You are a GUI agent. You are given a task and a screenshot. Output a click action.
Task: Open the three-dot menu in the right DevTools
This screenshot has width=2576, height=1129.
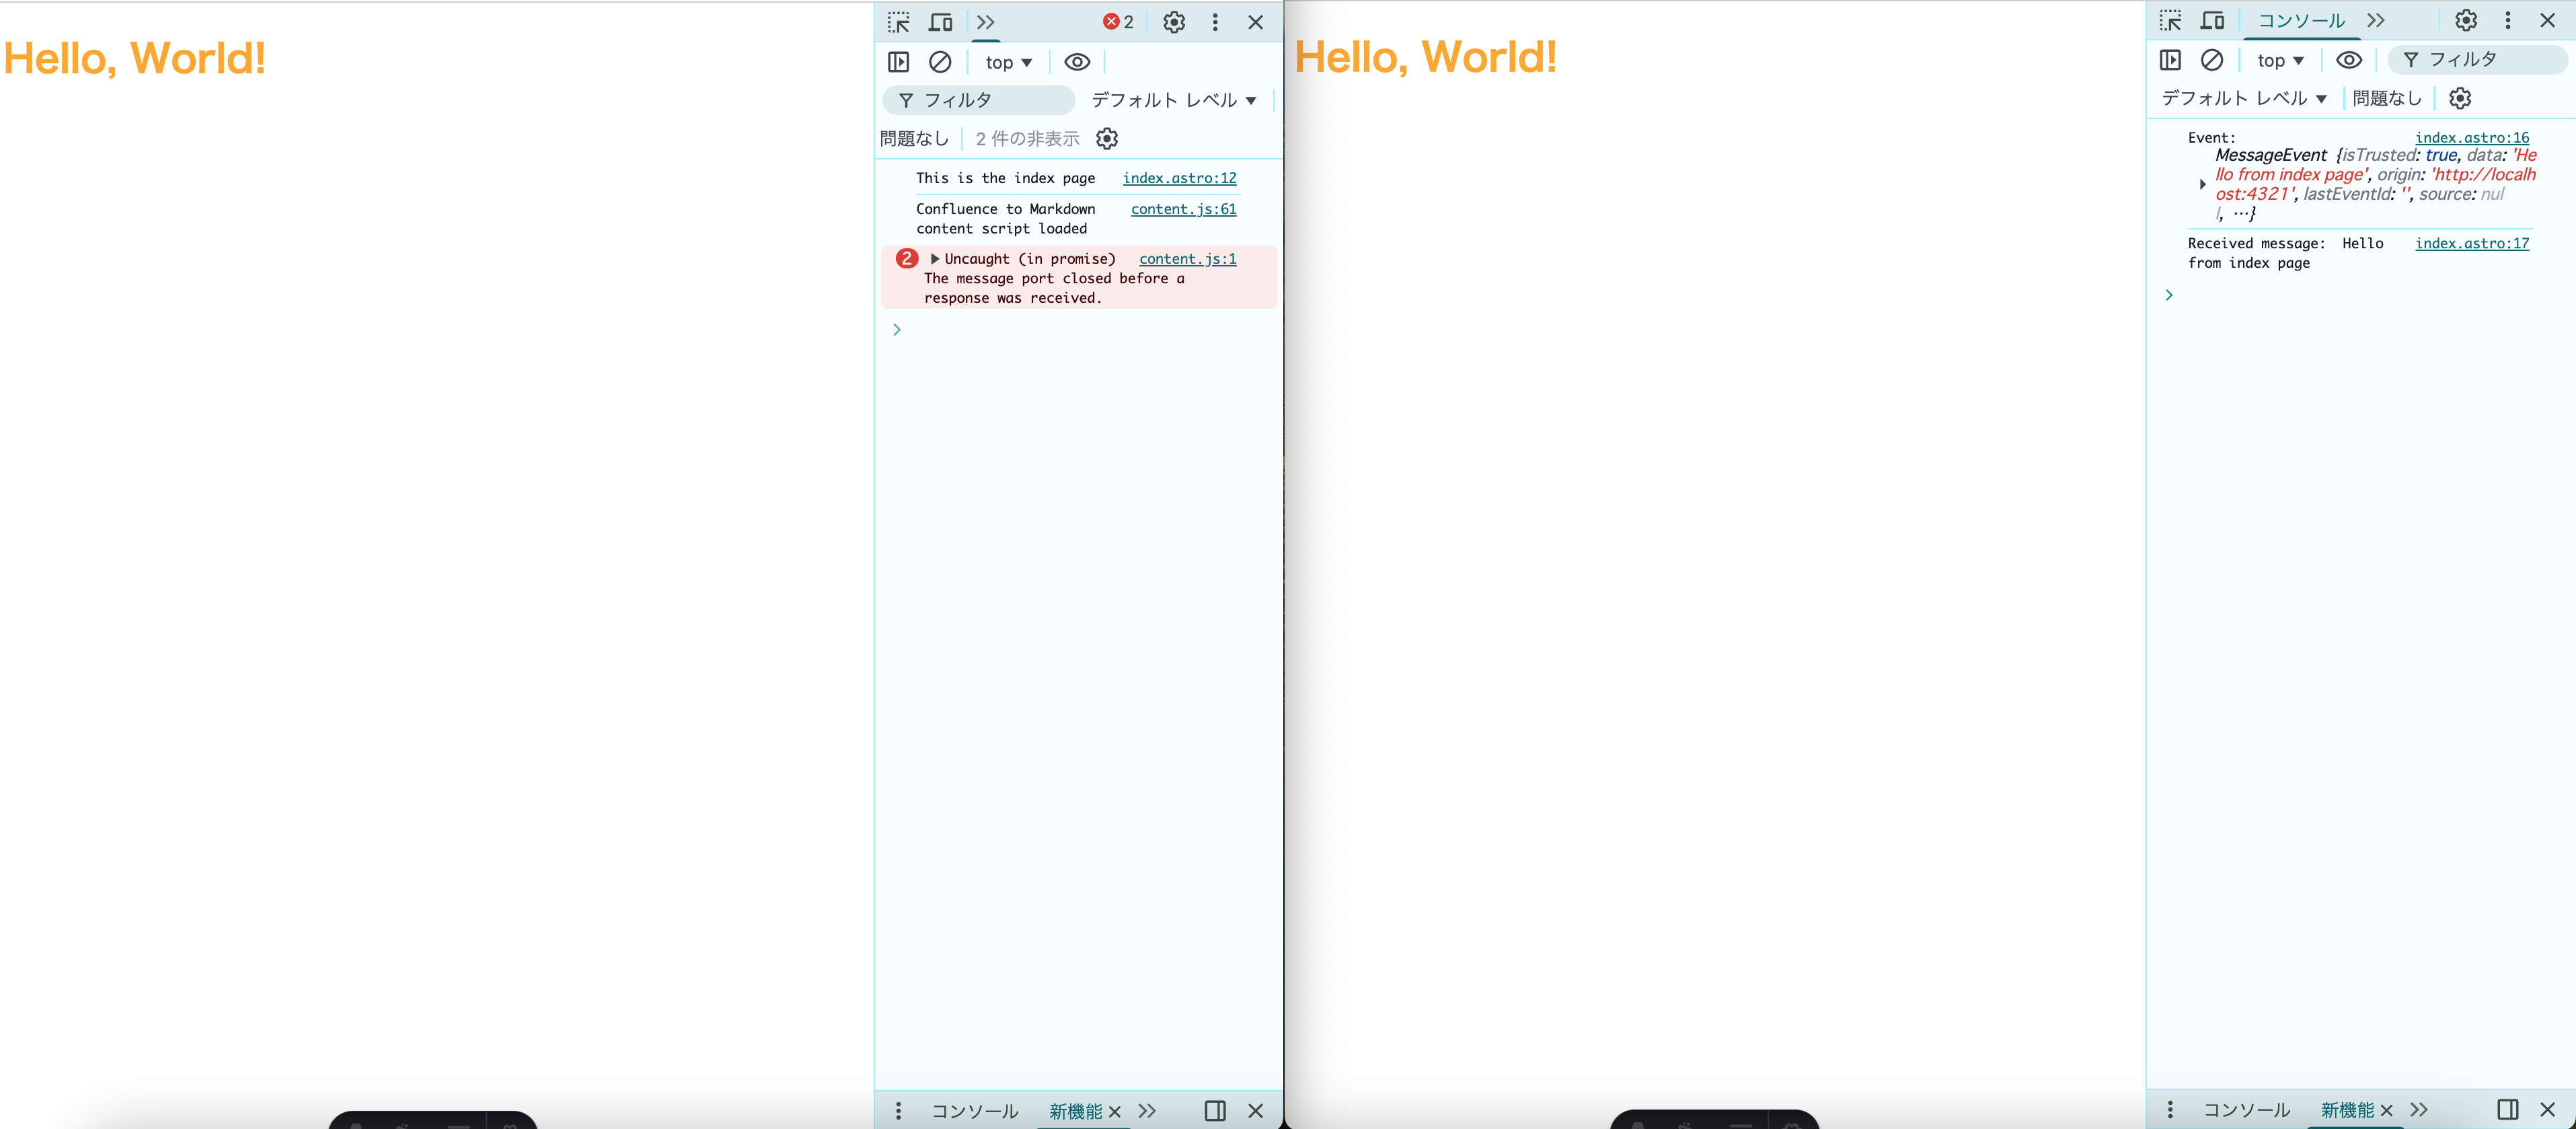pyautogui.click(x=2507, y=20)
